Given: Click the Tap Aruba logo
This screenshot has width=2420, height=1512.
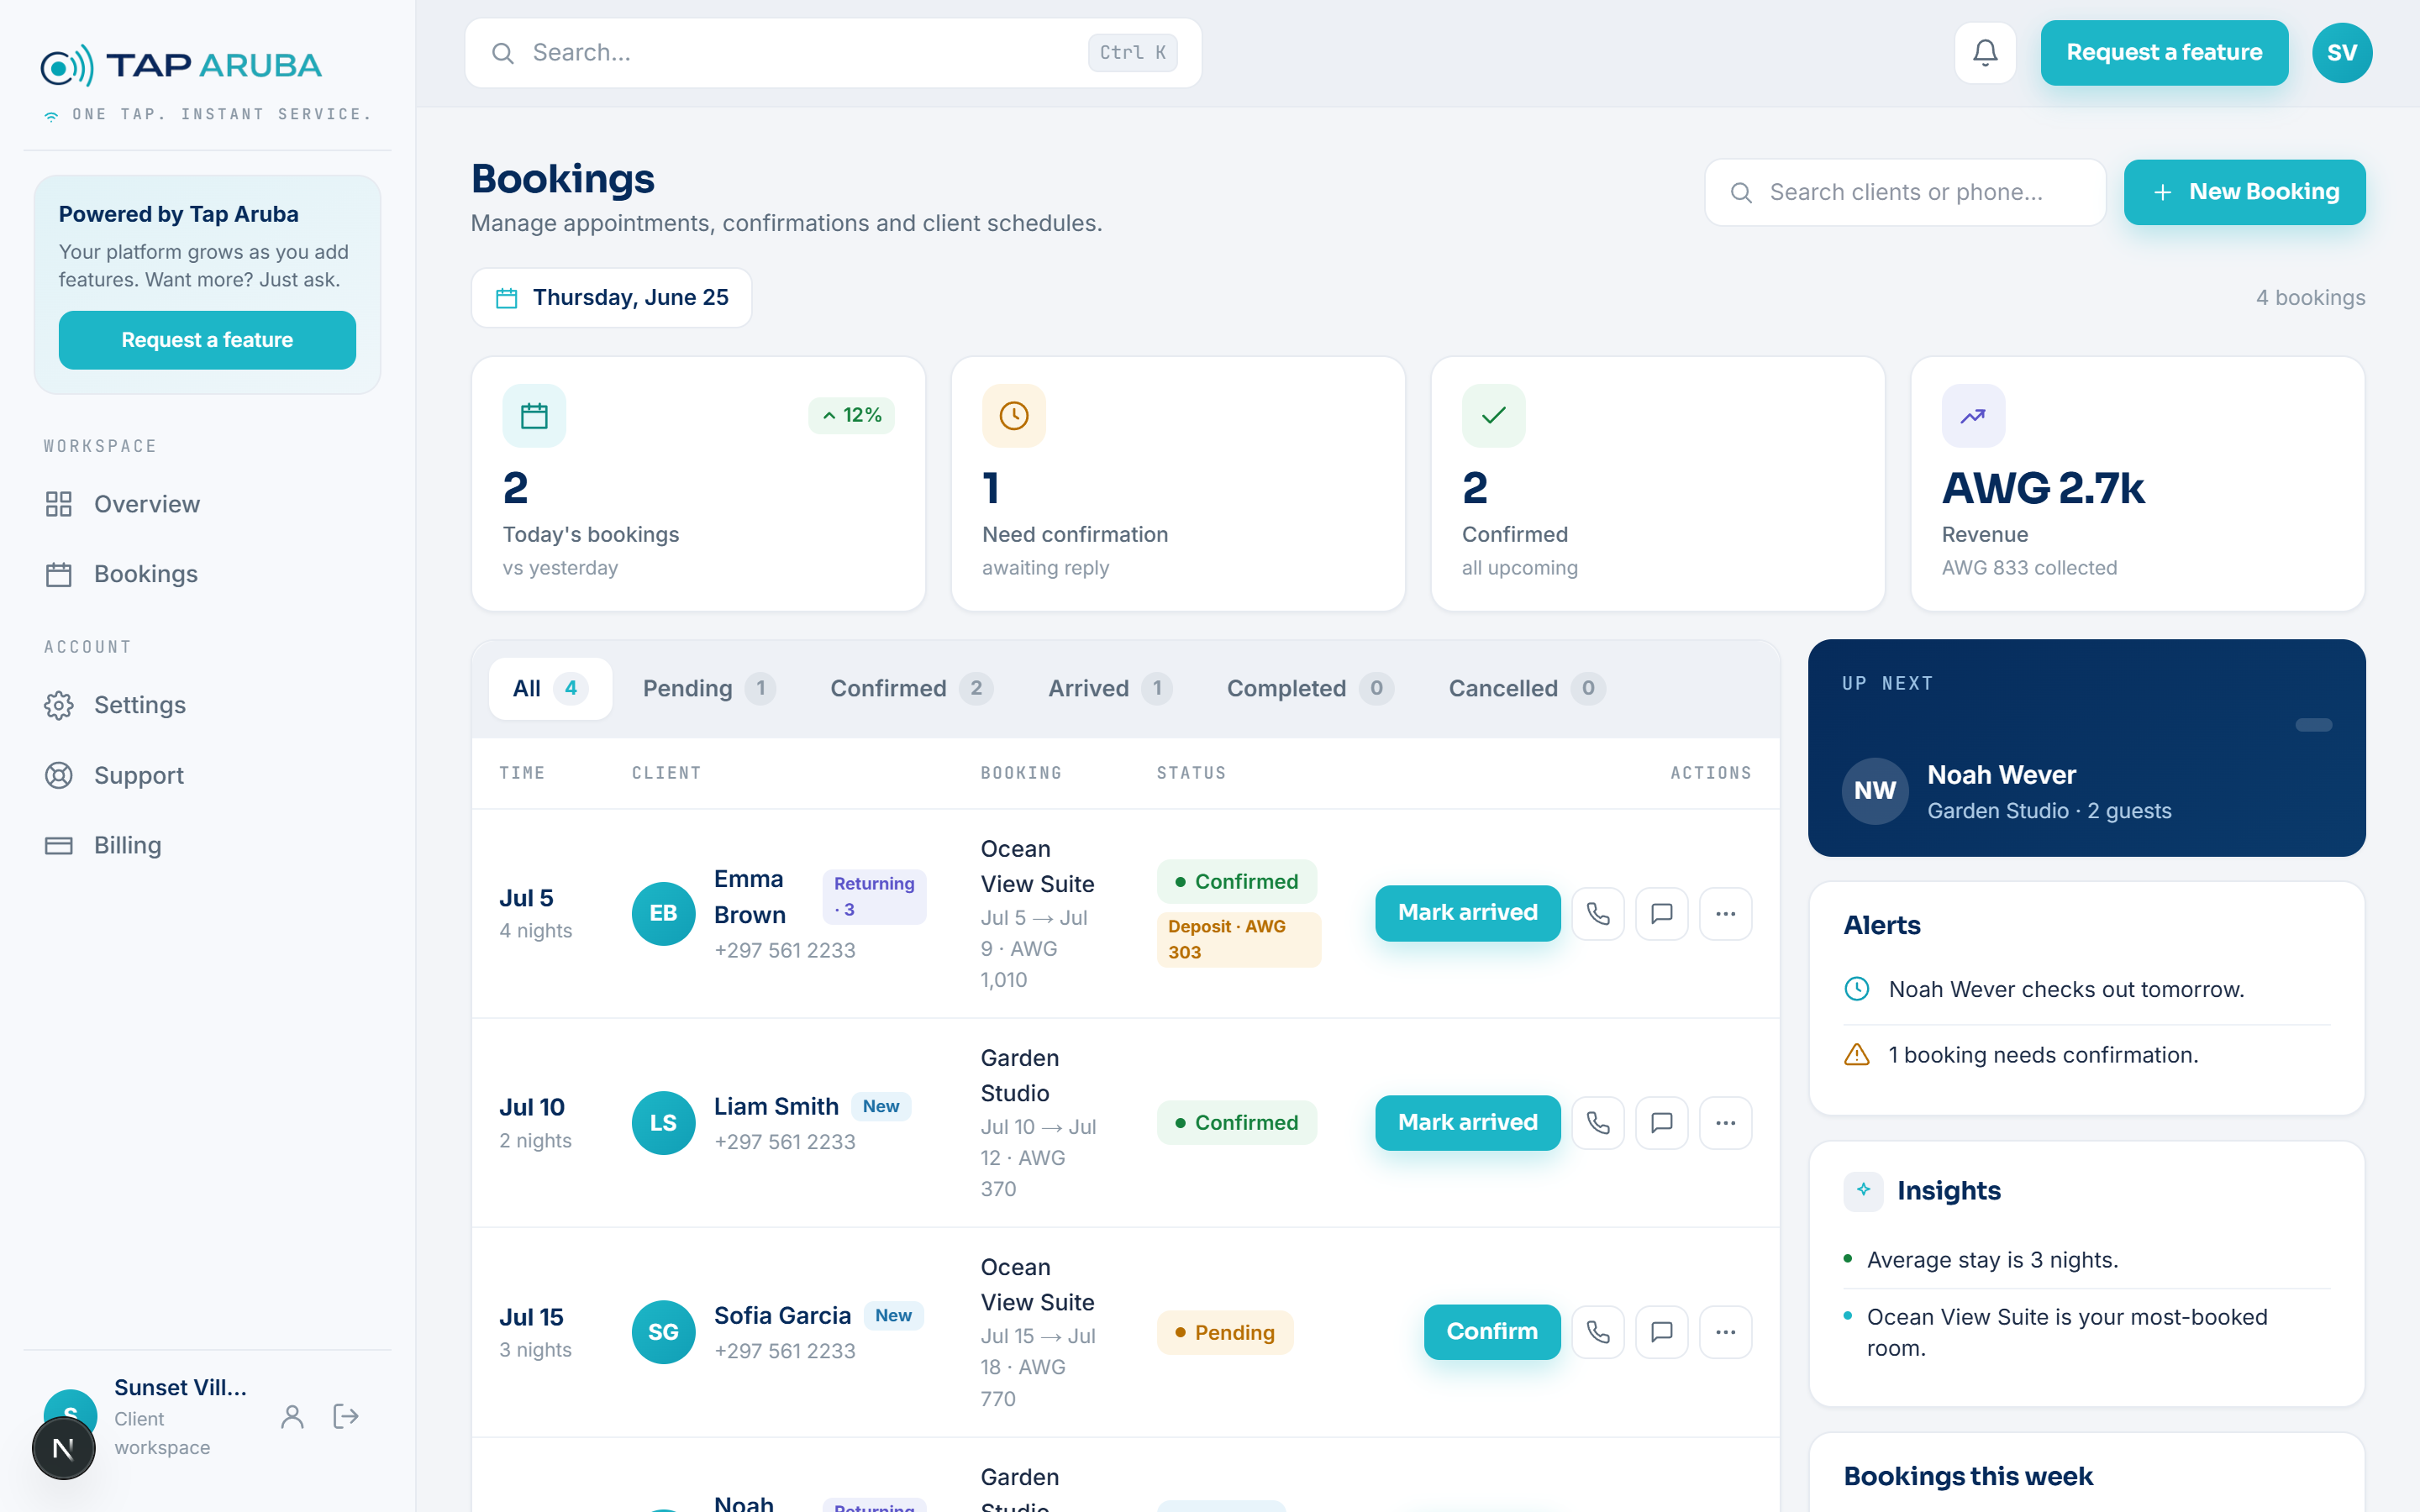Looking at the screenshot, I should [181, 66].
